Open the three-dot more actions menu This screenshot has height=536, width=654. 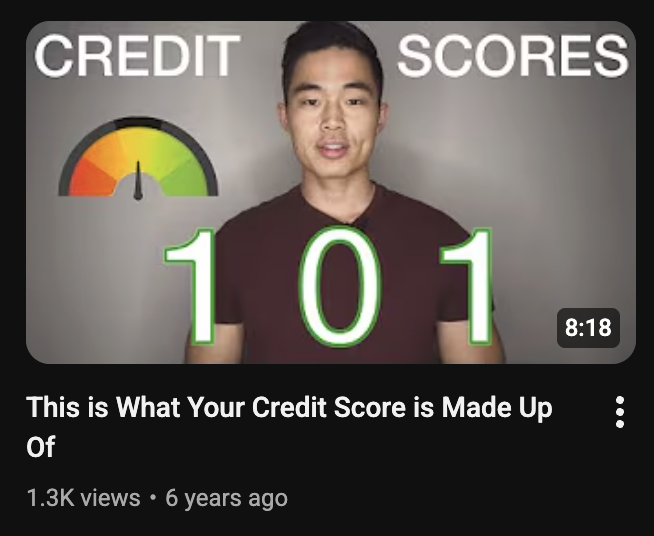click(620, 412)
